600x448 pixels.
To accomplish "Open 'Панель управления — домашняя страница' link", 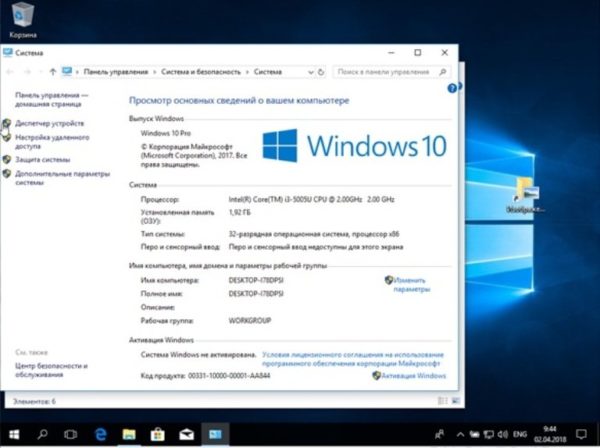I will [51, 99].
